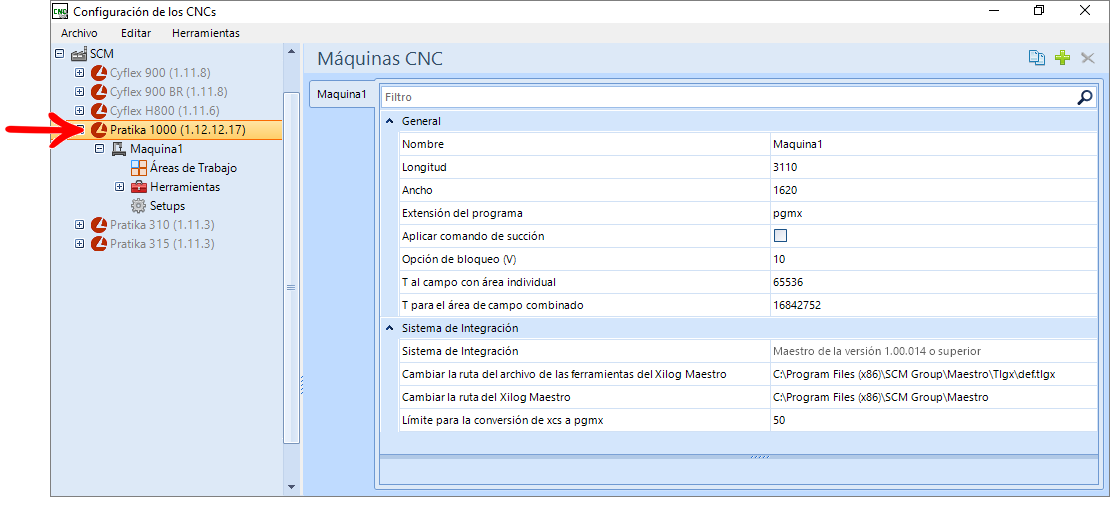Click the T al campo con área individual label

pyautogui.click(x=479, y=282)
